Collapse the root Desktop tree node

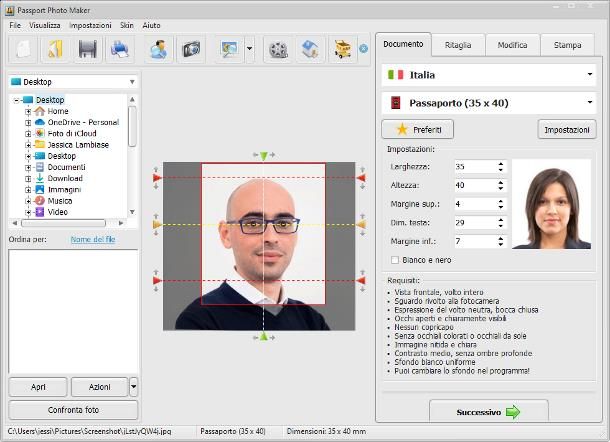16,100
